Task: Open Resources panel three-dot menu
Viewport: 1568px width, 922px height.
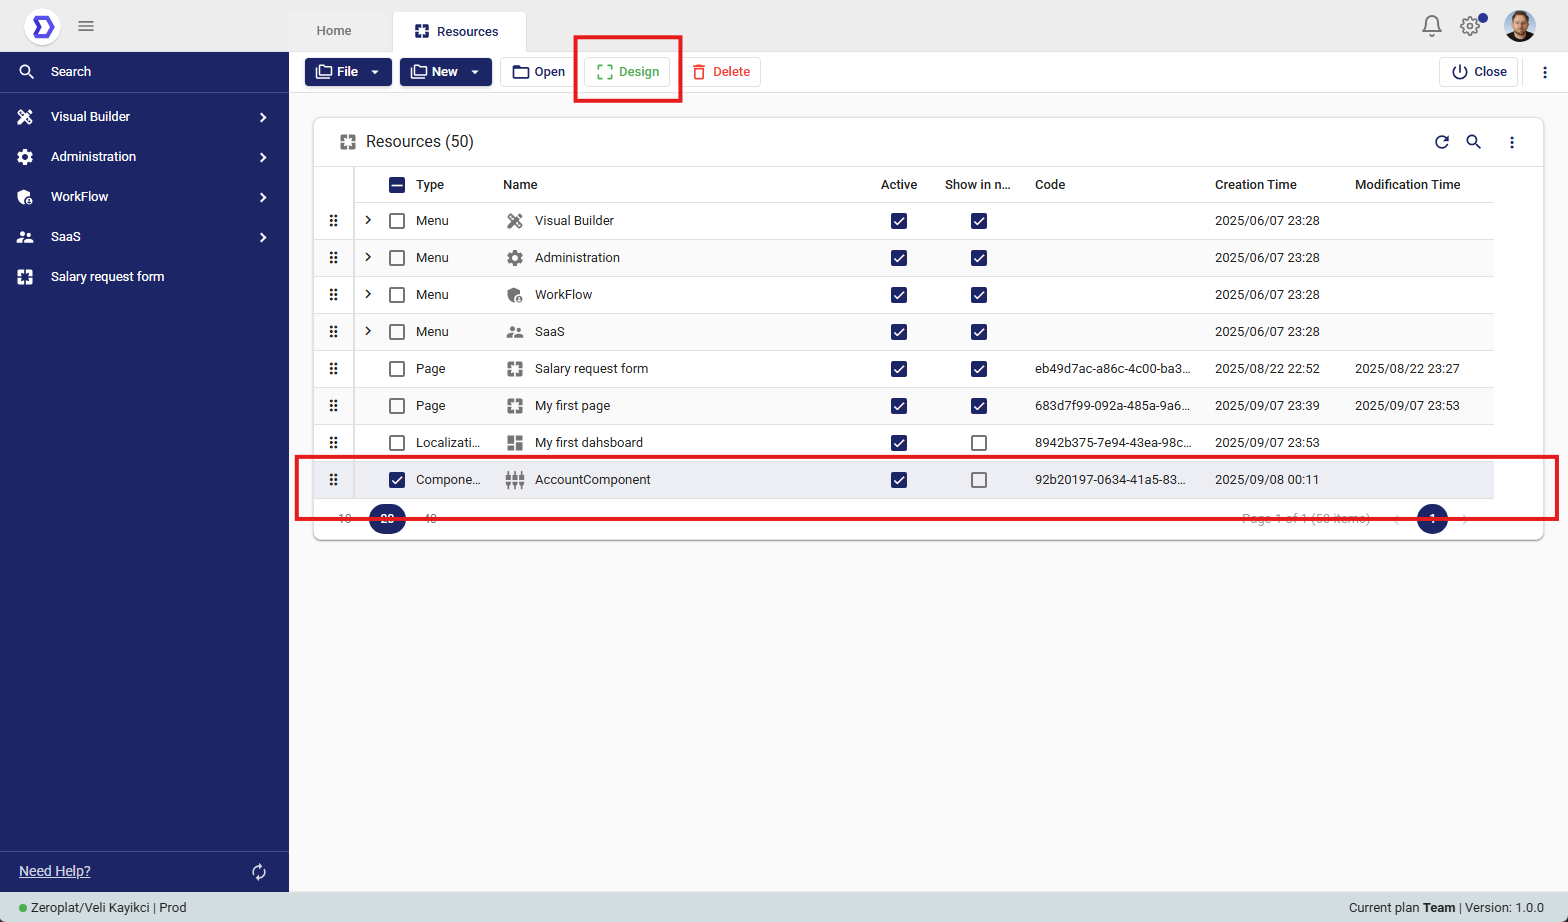Action: coord(1511,142)
